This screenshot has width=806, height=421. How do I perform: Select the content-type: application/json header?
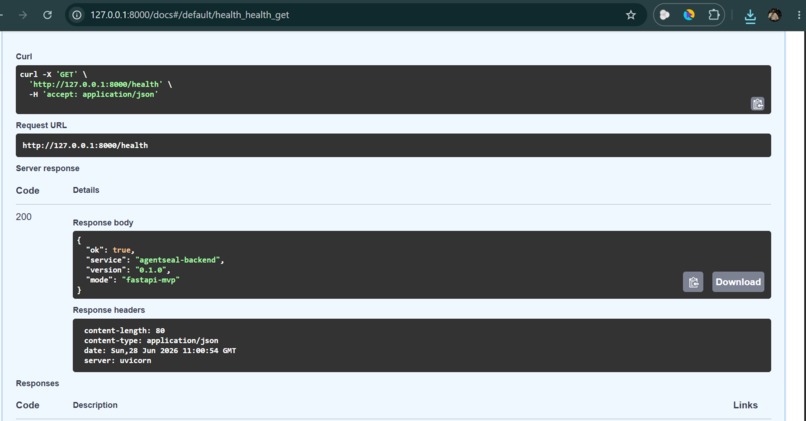tap(151, 340)
